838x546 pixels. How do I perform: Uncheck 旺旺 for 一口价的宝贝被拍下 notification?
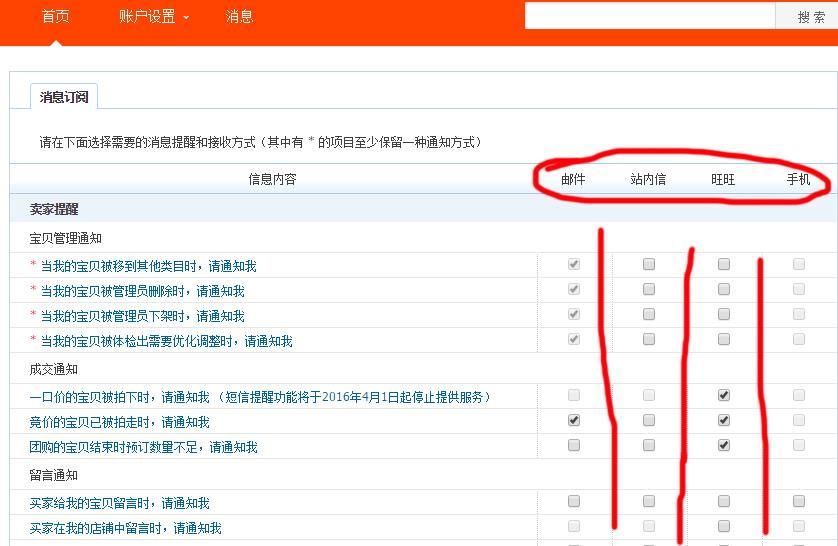click(724, 396)
